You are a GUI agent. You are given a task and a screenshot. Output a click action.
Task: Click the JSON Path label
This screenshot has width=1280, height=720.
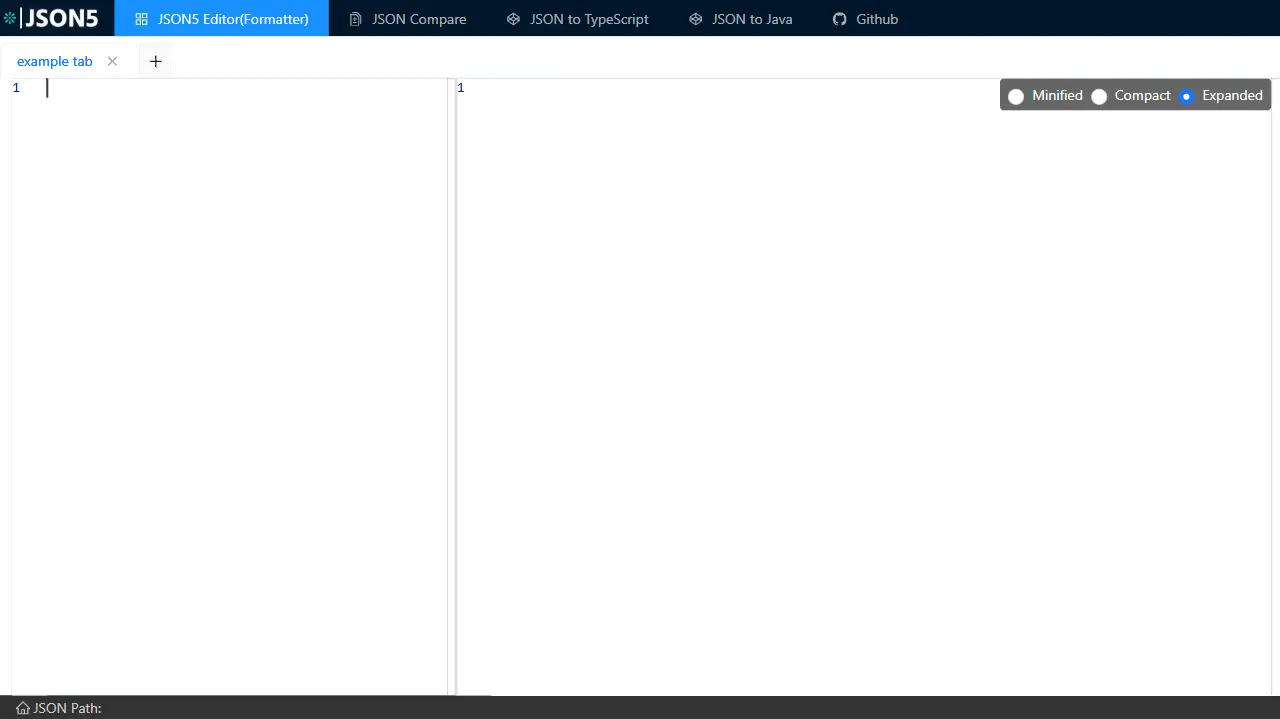point(68,708)
